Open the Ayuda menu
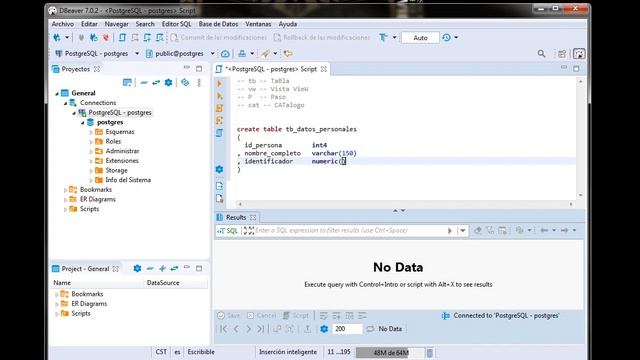 288,24
